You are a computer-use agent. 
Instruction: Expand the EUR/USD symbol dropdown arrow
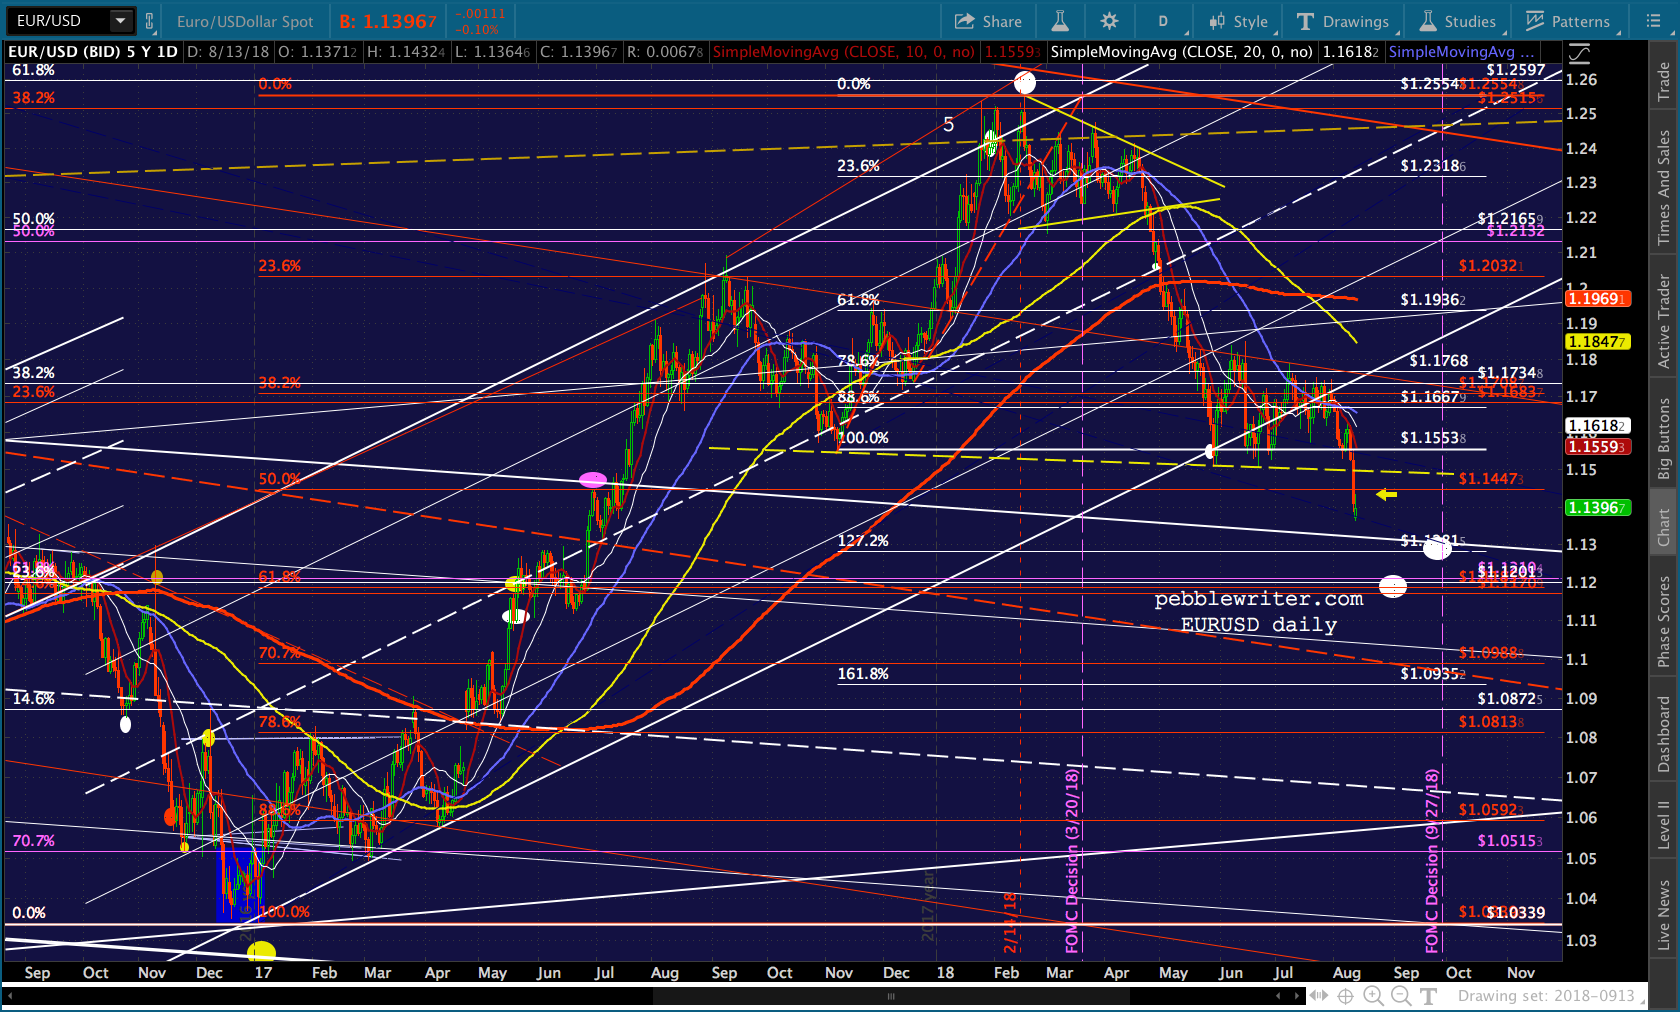coord(121,21)
